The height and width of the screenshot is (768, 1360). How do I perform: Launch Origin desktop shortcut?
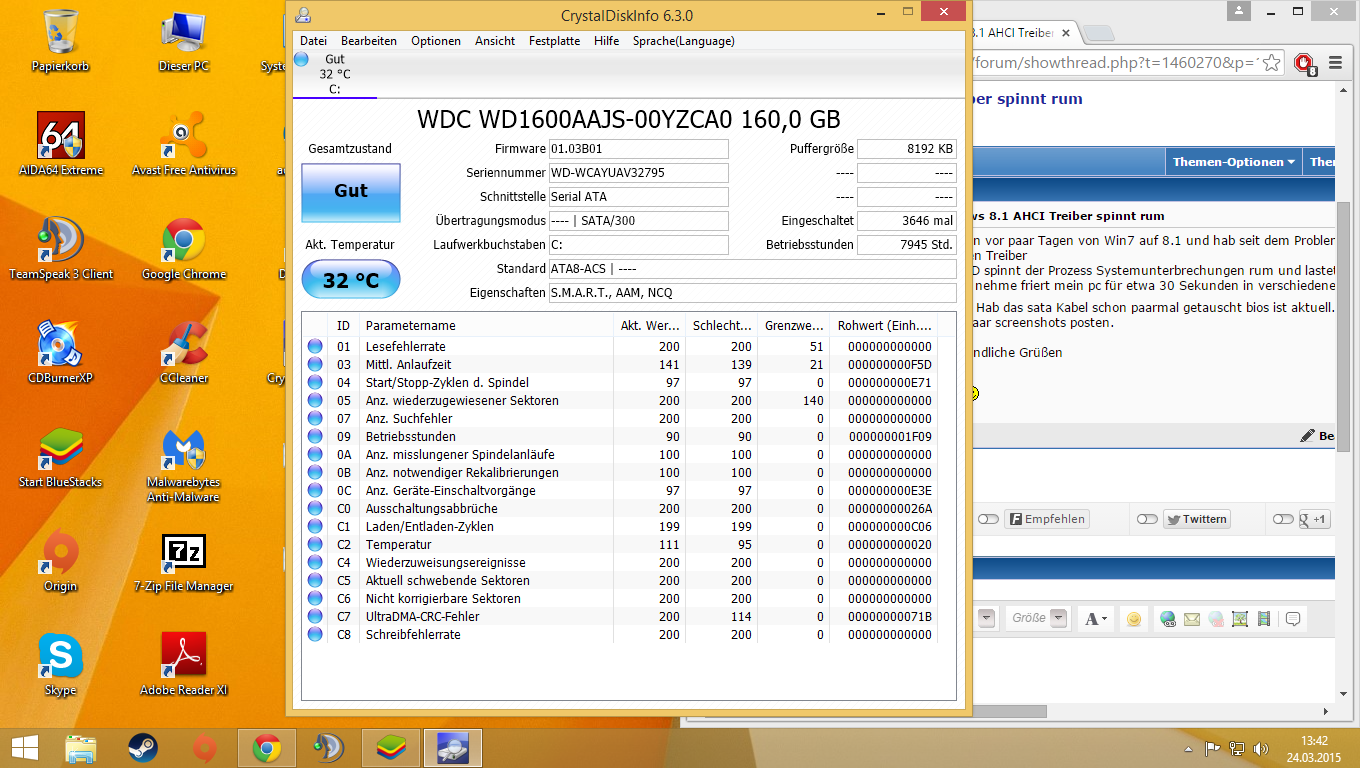[x=61, y=559]
